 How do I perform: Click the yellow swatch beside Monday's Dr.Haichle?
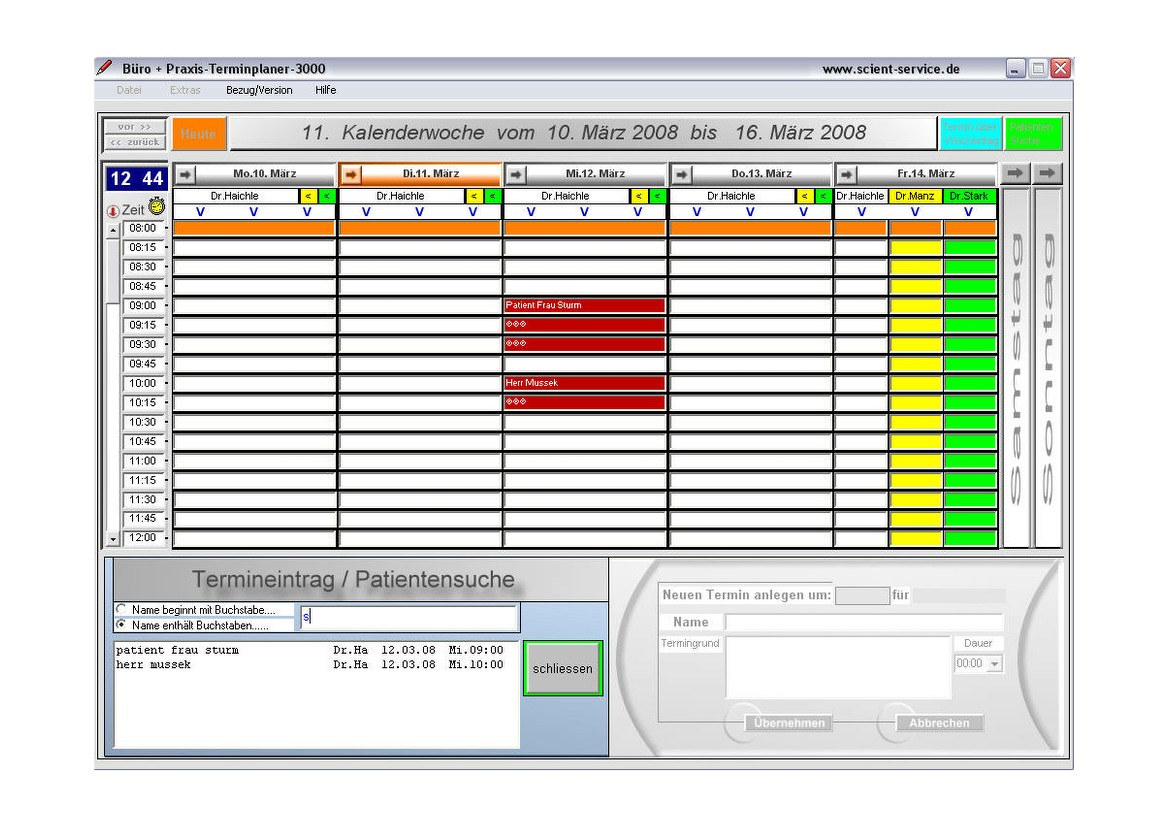click(x=308, y=196)
